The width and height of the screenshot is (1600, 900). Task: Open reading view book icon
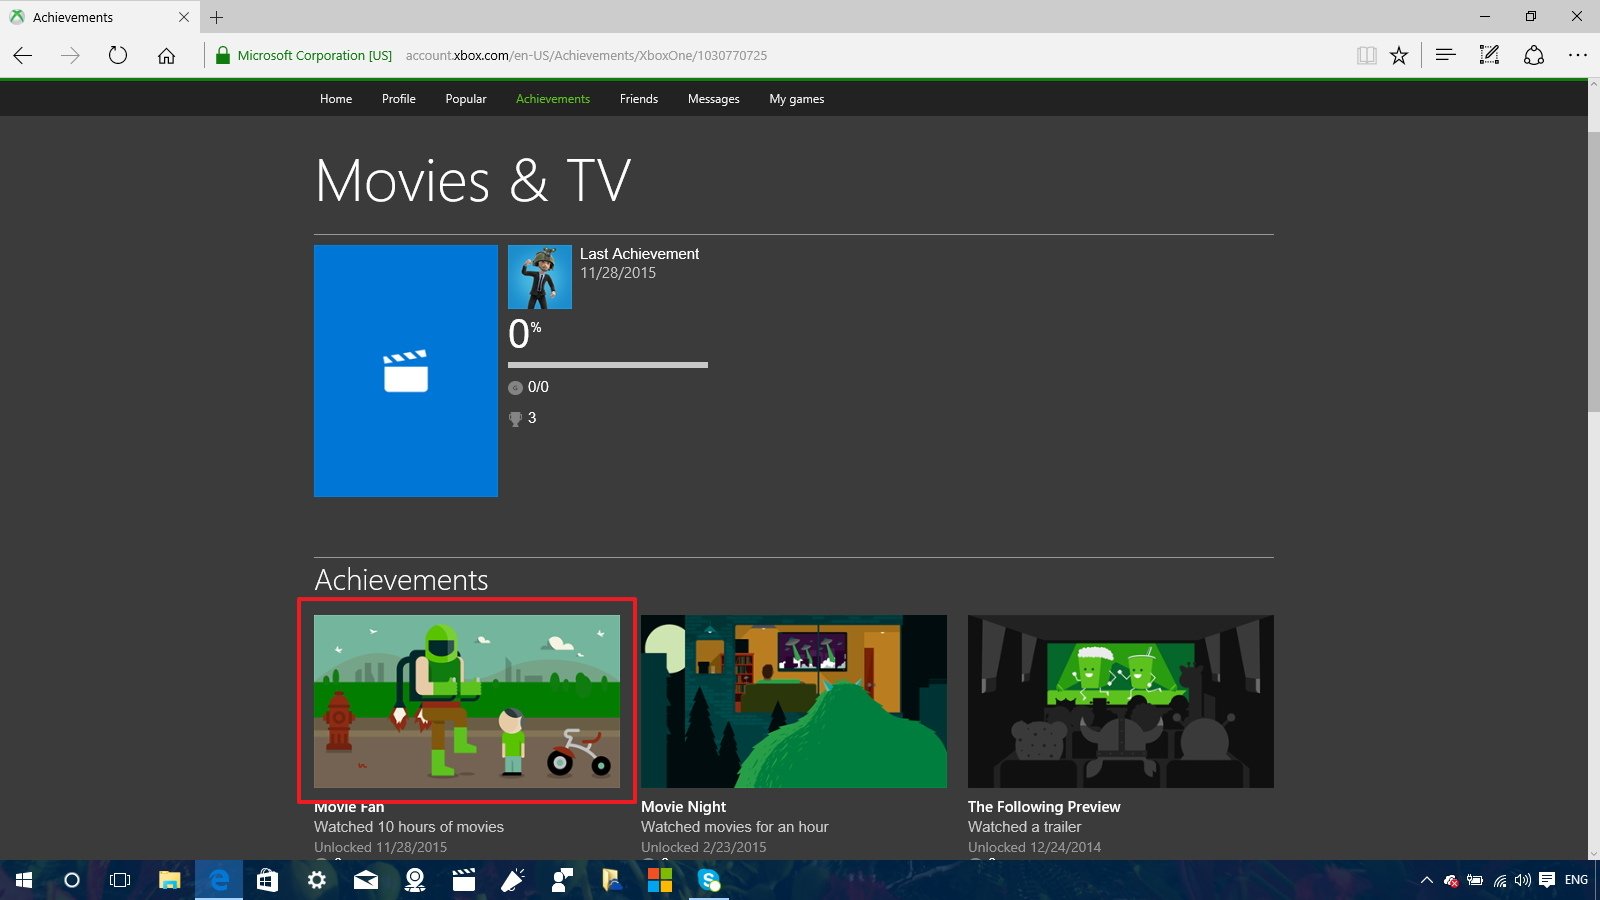1366,56
